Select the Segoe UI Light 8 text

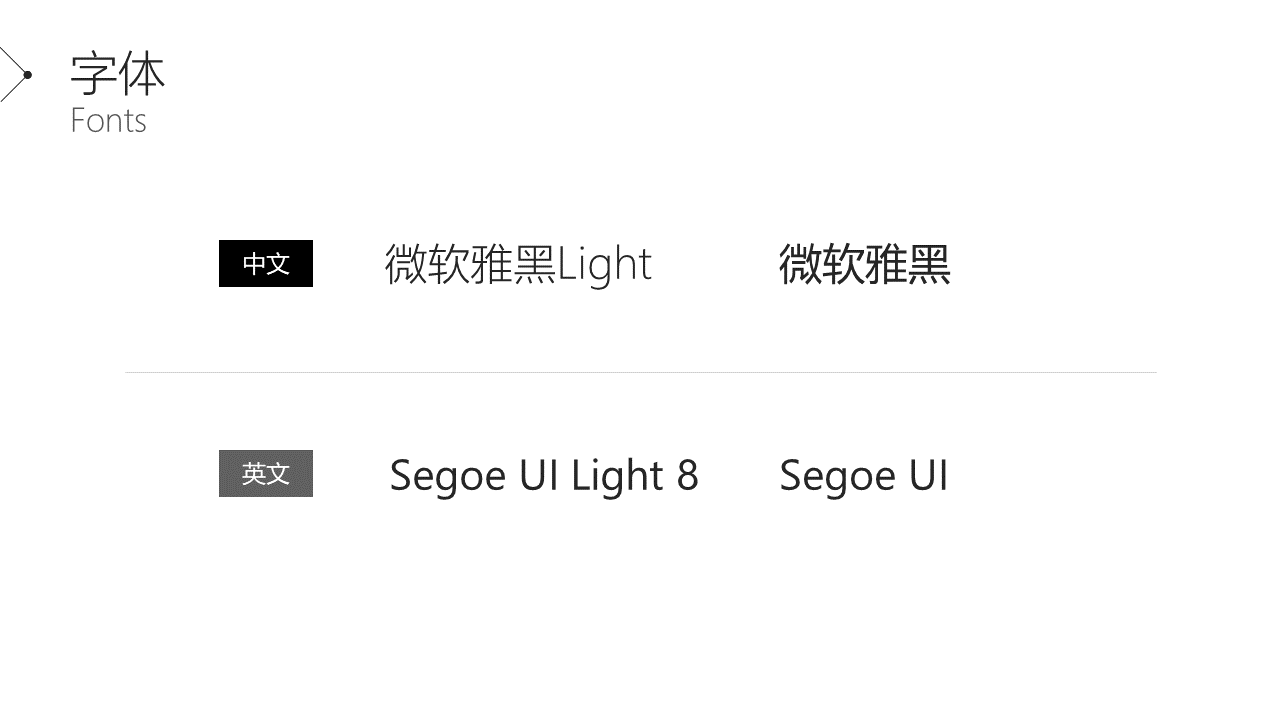click(x=543, y=475)
